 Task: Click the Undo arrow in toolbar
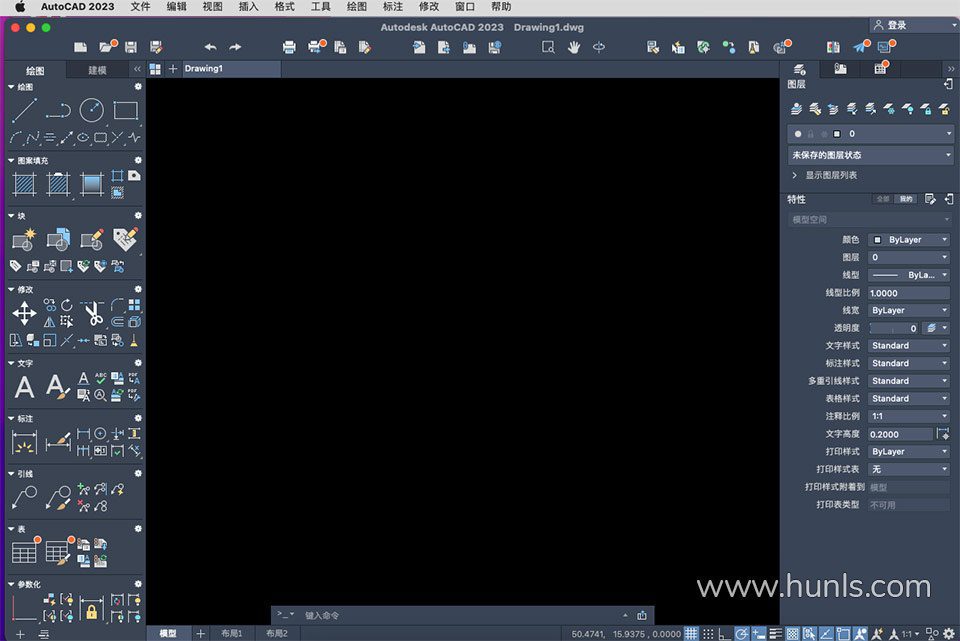pyautogui.click(x=211, y=47)
